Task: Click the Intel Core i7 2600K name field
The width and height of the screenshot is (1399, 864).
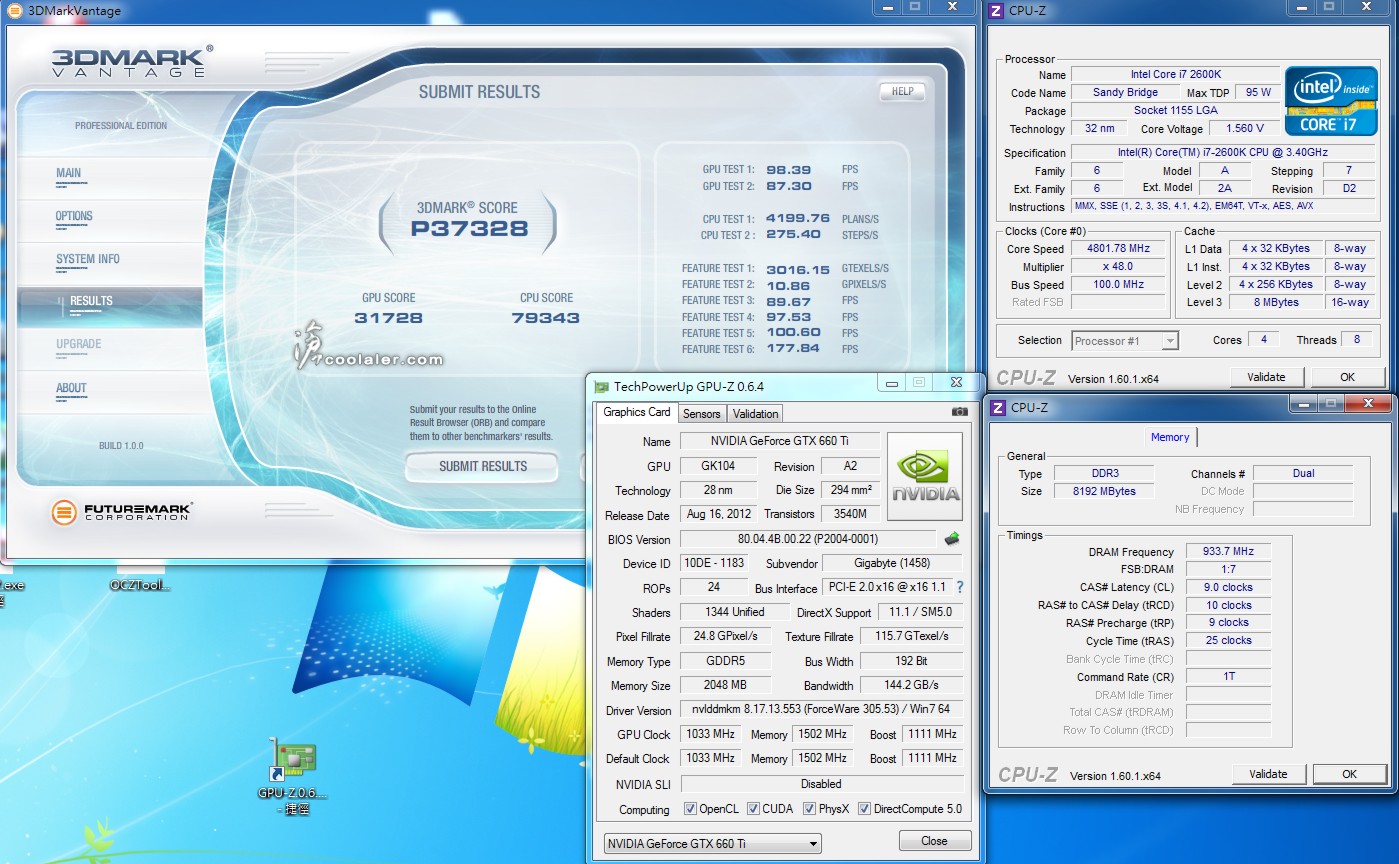Action: 1175,74
